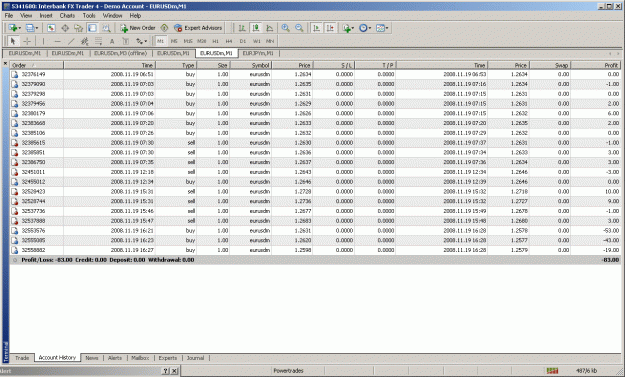Open the Tools menu
Screen dimensions: 625x377
(89, 16)
